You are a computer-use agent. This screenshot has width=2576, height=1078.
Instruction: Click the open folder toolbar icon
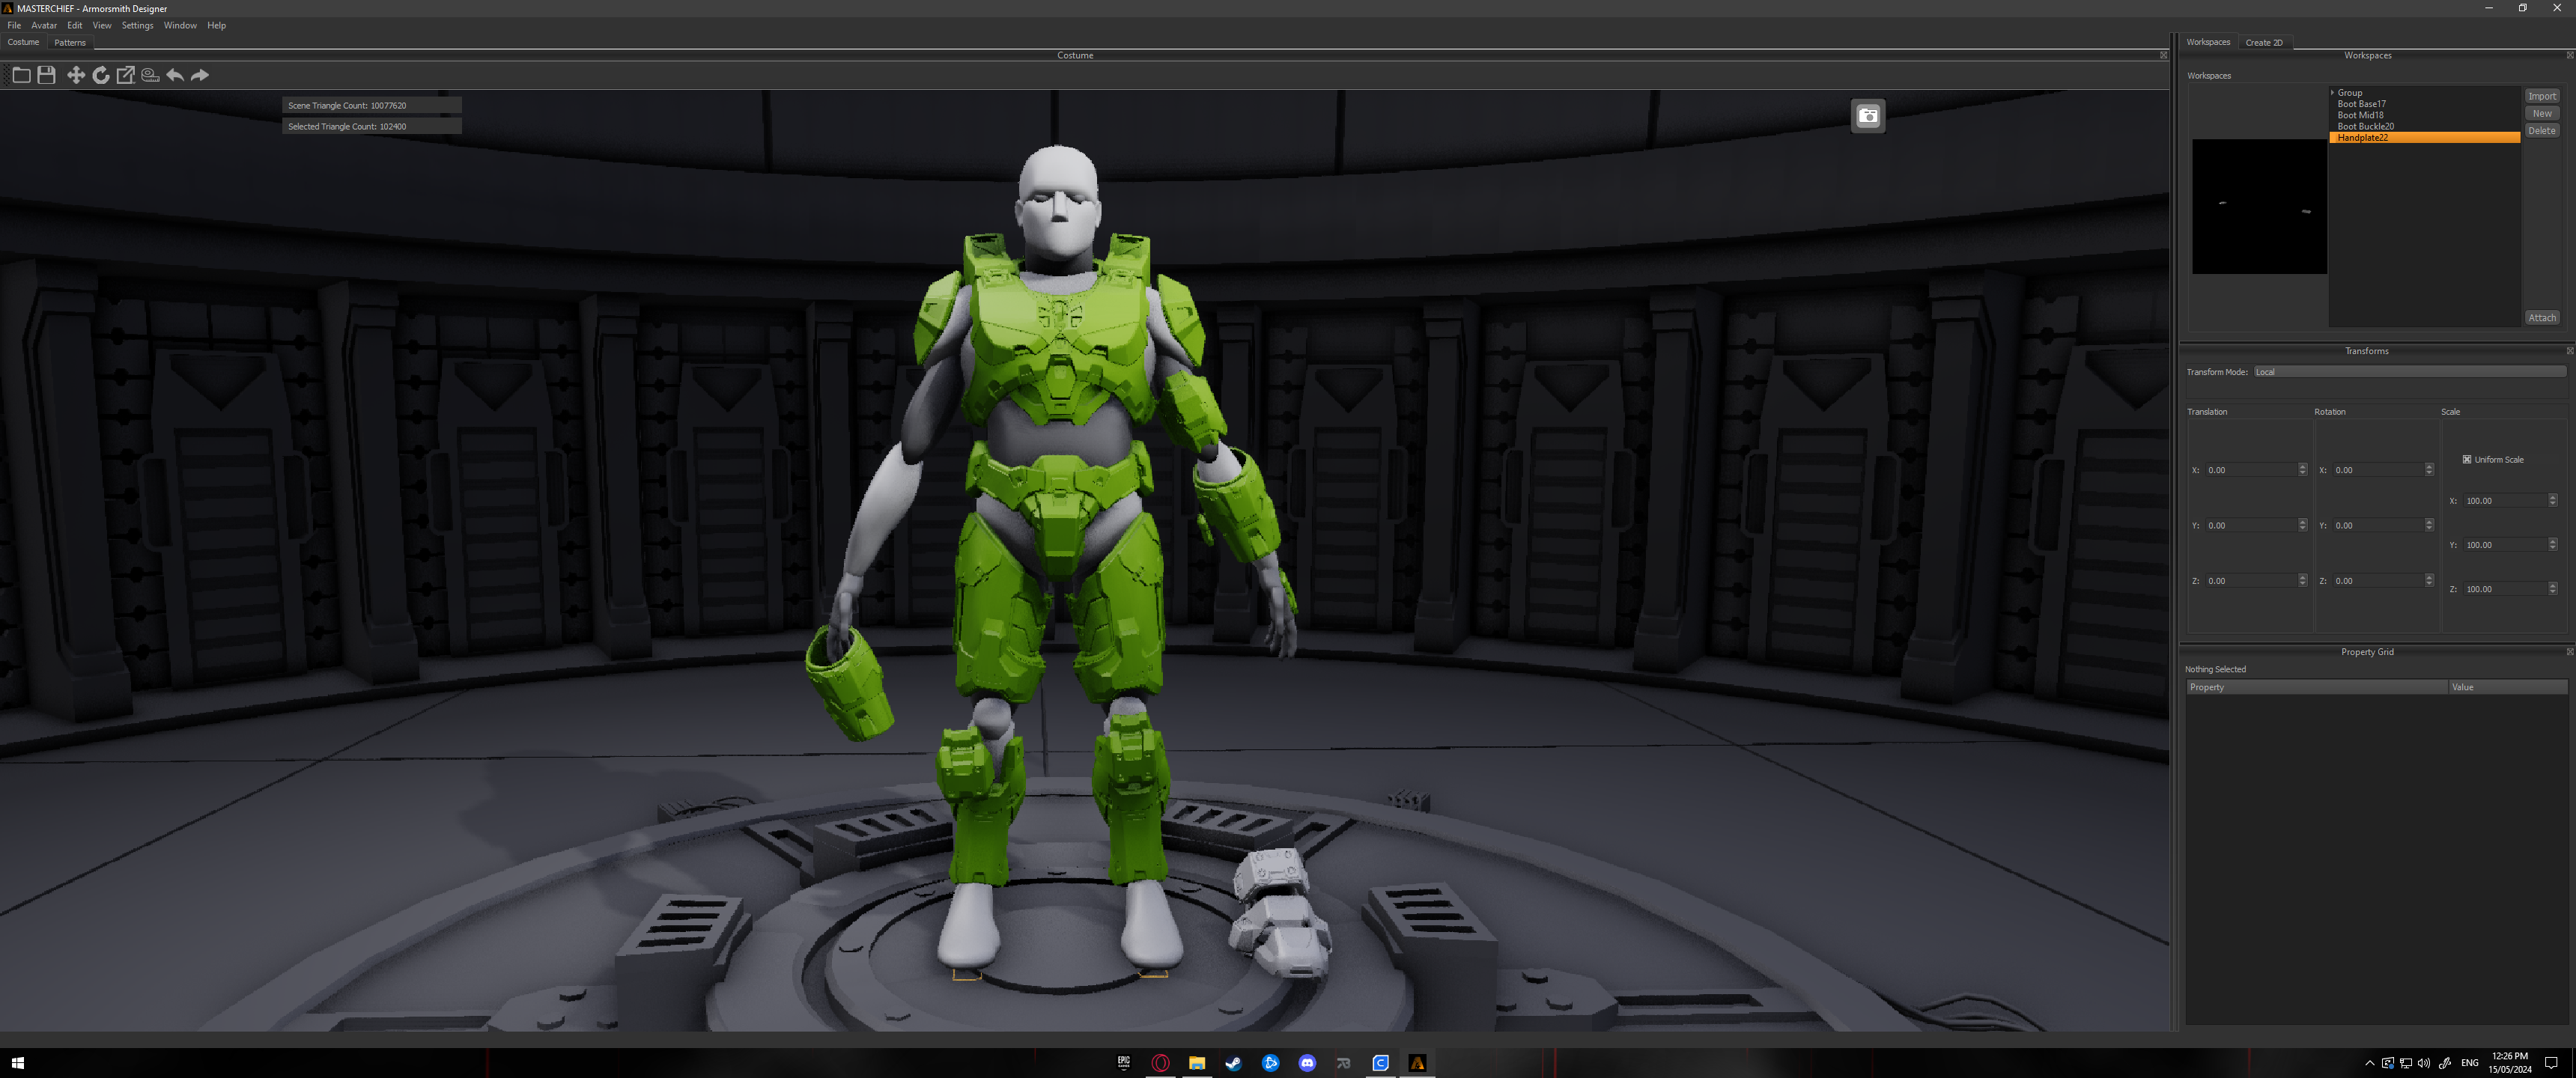[21, 75]
